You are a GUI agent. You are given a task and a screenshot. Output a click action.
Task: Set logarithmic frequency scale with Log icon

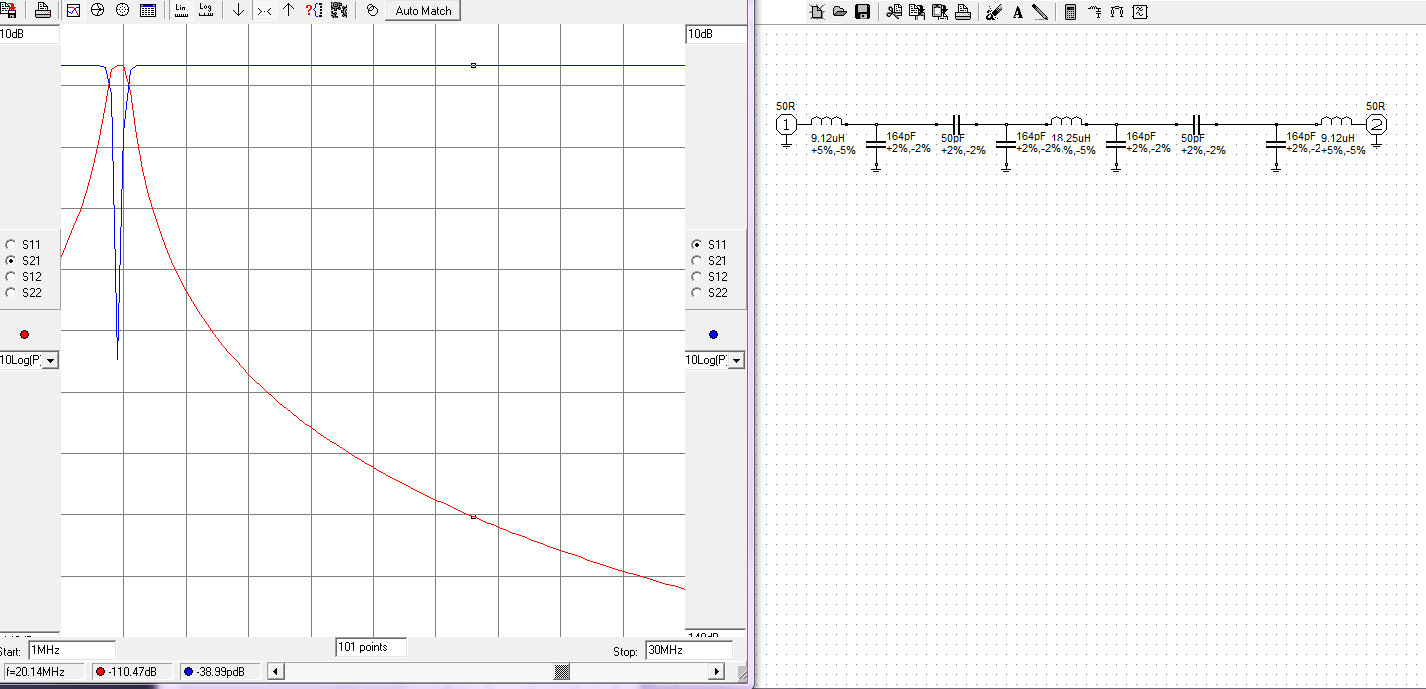coord(206,11)
